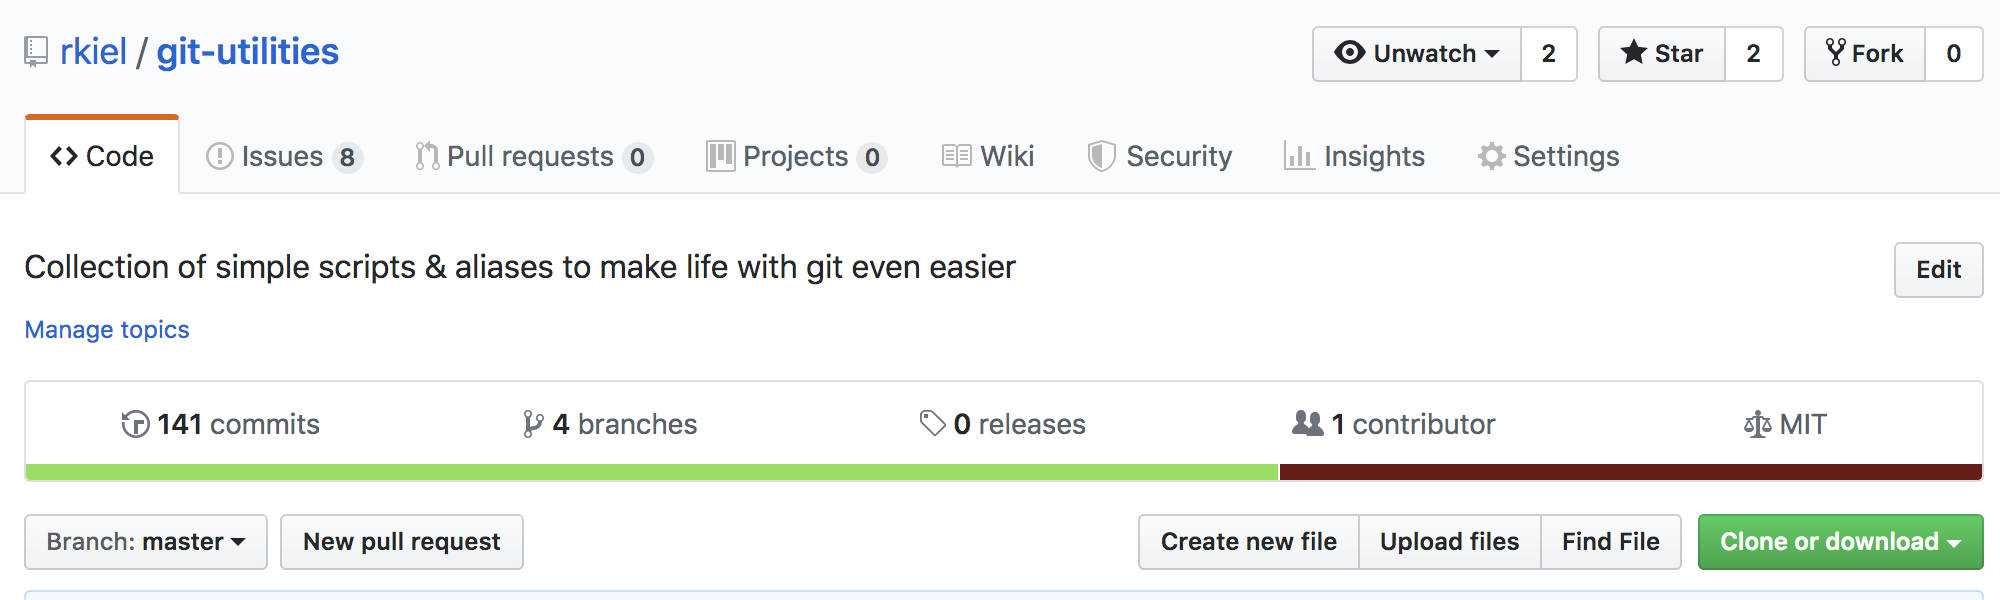Click the star icon in the Star button
2000x600 pixels.
click(1634, 52)
